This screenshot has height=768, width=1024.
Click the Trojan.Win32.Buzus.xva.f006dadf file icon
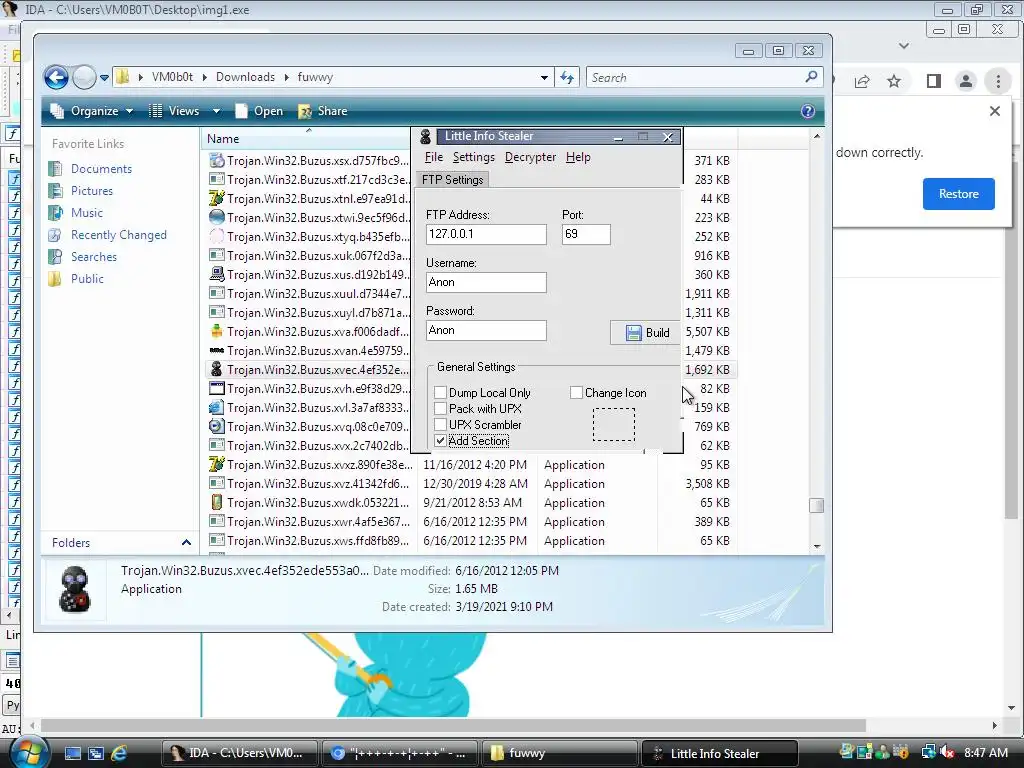click(217, 331)
